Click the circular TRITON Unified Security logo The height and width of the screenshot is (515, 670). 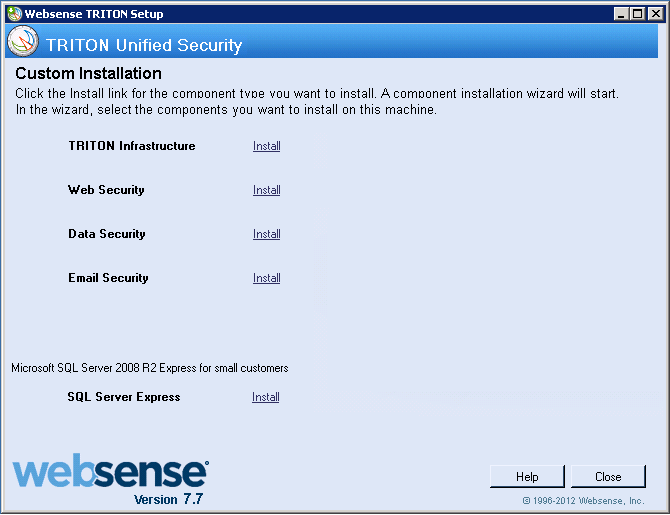23,41
